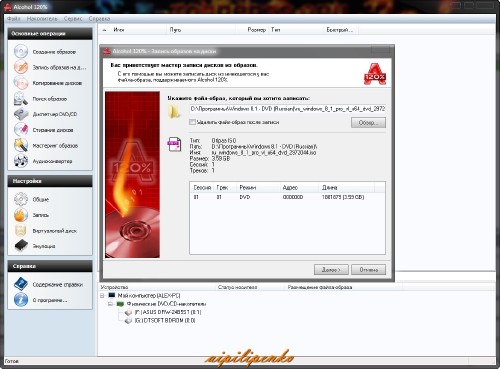
Task: Click the Cancel (Отмена) button
Action: tap(368, 269)
